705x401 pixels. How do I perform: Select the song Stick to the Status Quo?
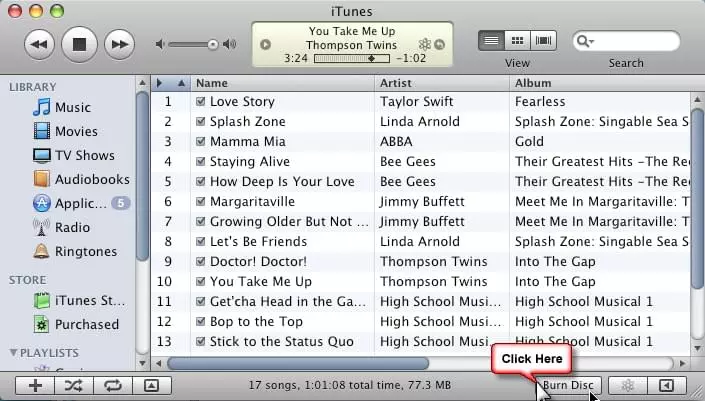click(x=281, y=342)
